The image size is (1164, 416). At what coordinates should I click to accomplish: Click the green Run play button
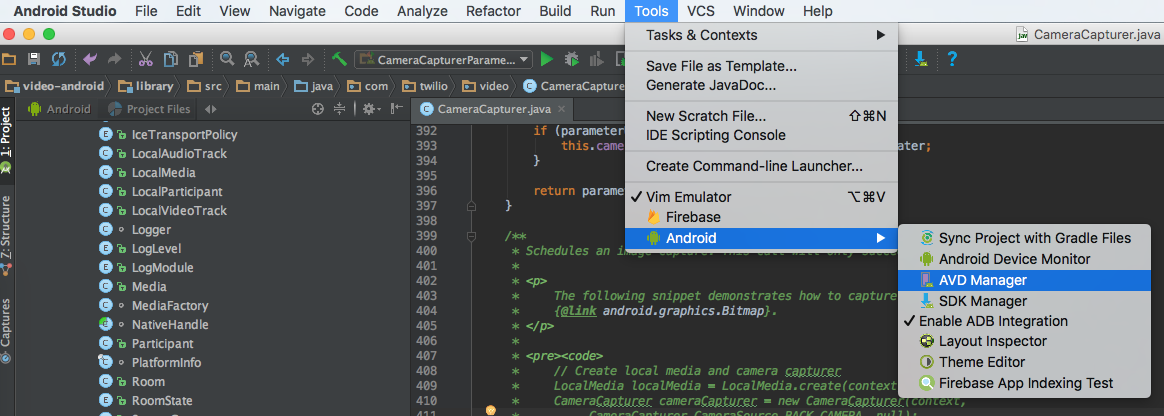point(547,59)
